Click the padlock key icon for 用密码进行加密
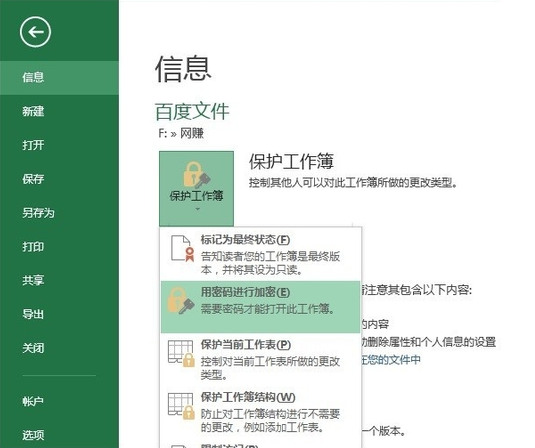This screenshot has height=448, width=535. (x=181, y=300)
